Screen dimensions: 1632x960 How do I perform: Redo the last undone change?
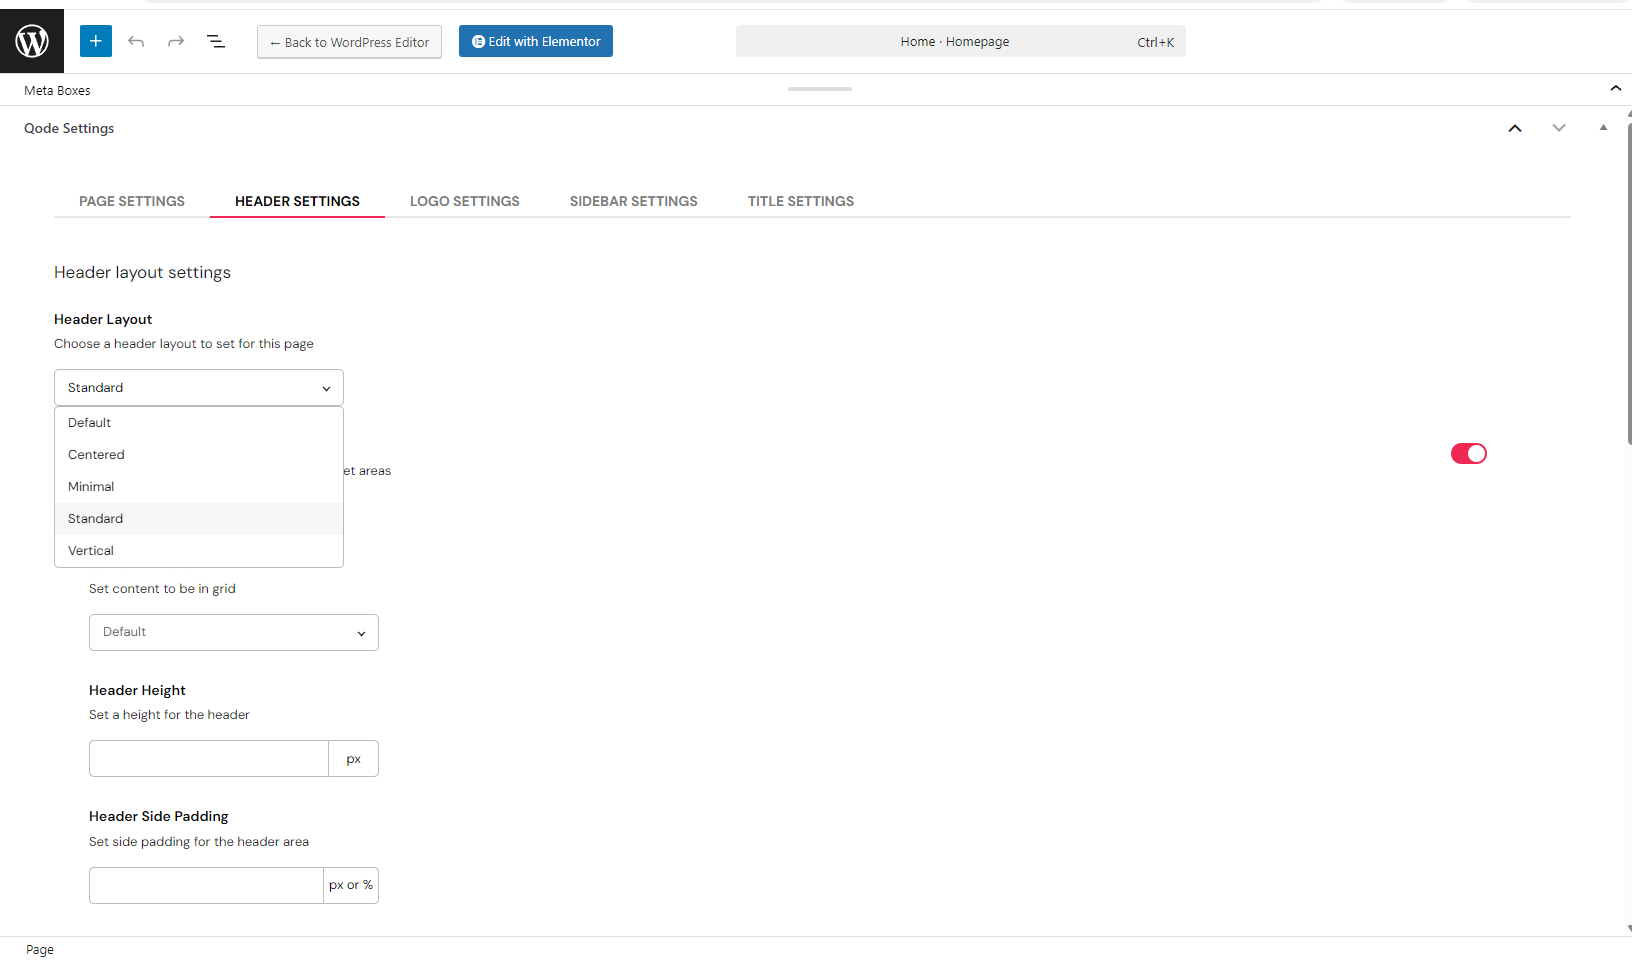176,41
